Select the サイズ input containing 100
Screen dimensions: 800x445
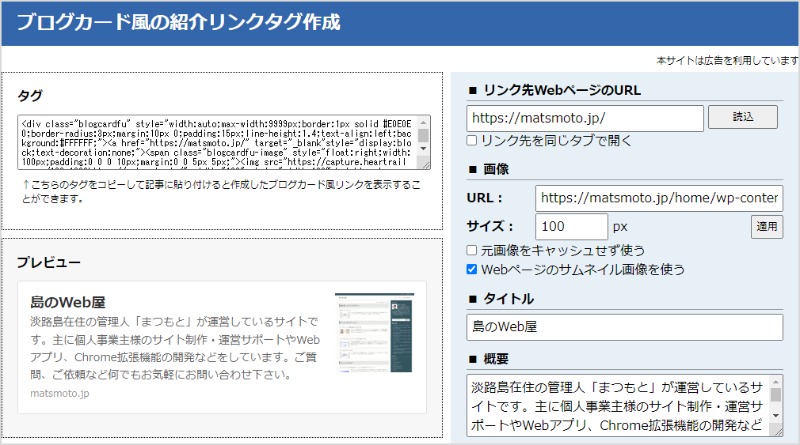(x=571, y=226)
